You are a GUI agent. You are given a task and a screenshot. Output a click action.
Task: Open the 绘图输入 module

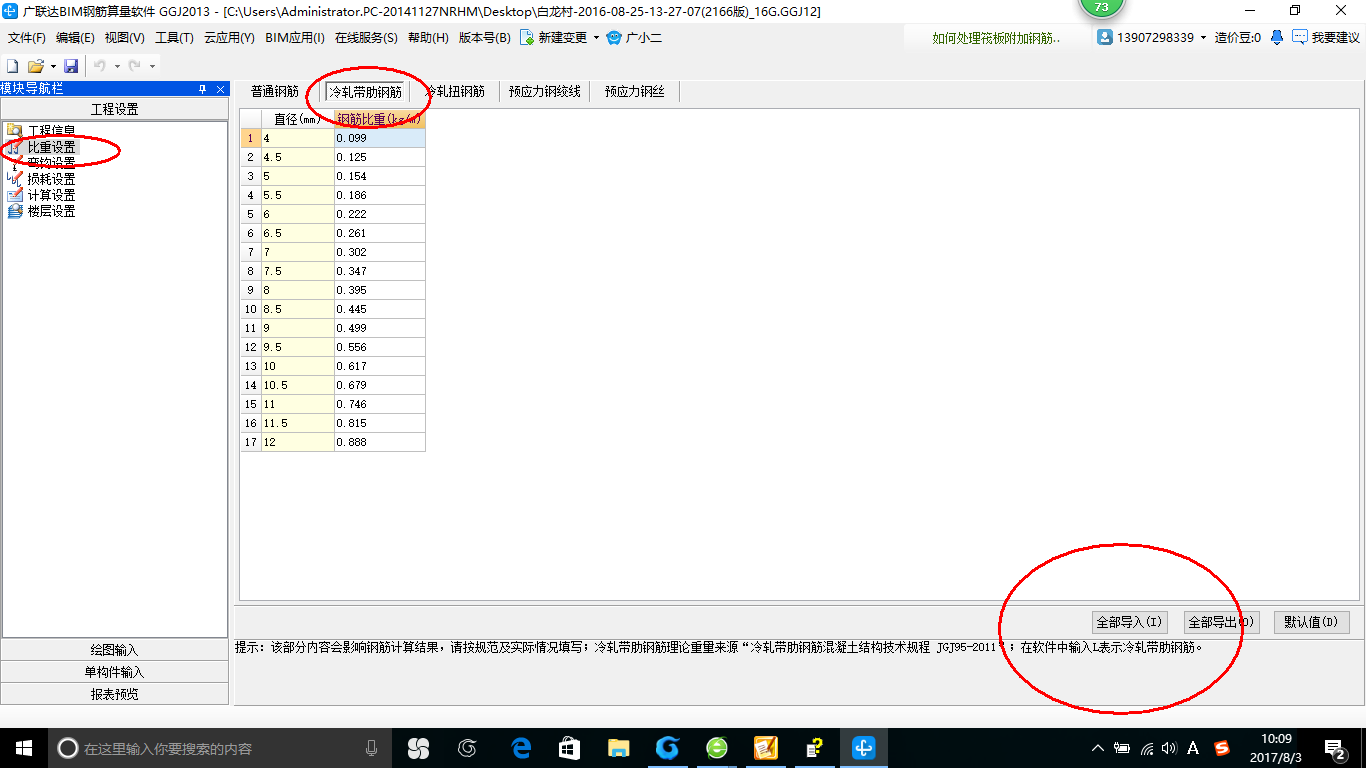[115, 650]
